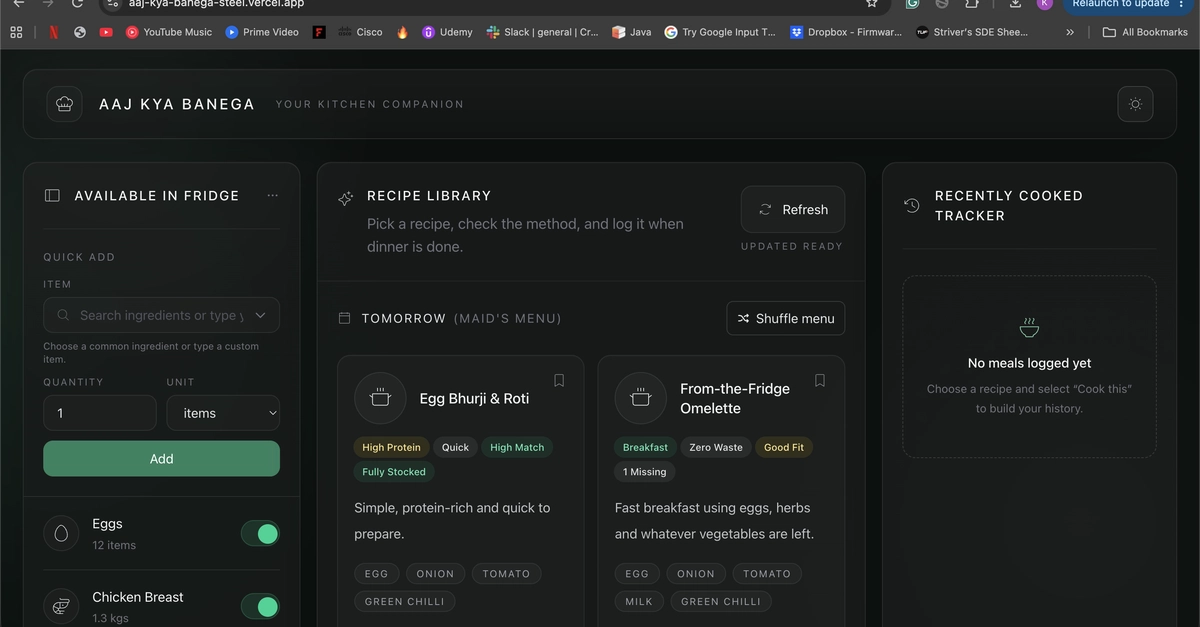Open the YouTube Music bookmark
1200x627 pixels.
click(169, 32)
